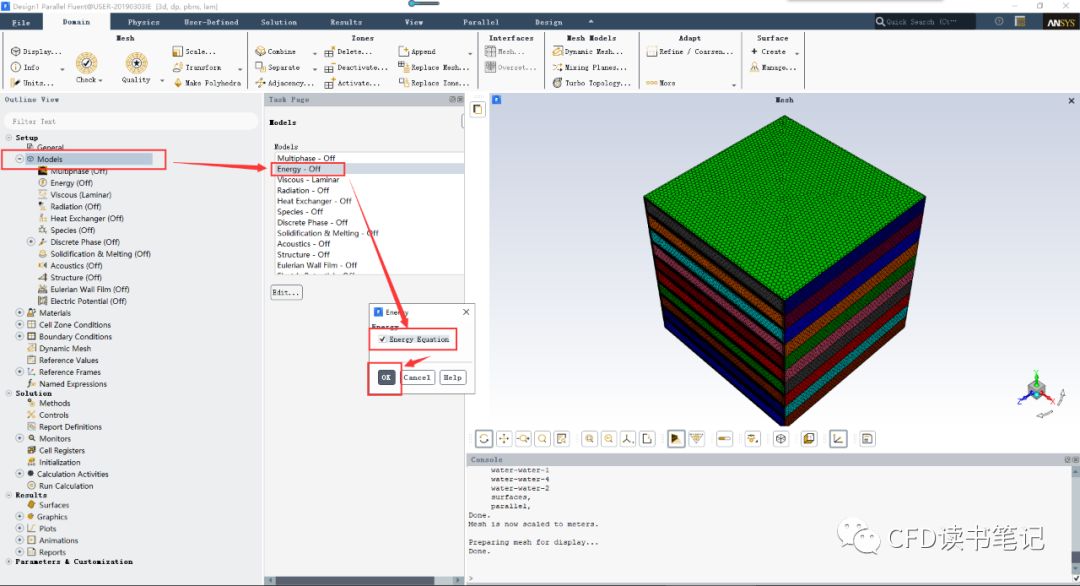Screen dimensions: 1080x586
Task: Collapse the Models tree node
Action: 20,159
